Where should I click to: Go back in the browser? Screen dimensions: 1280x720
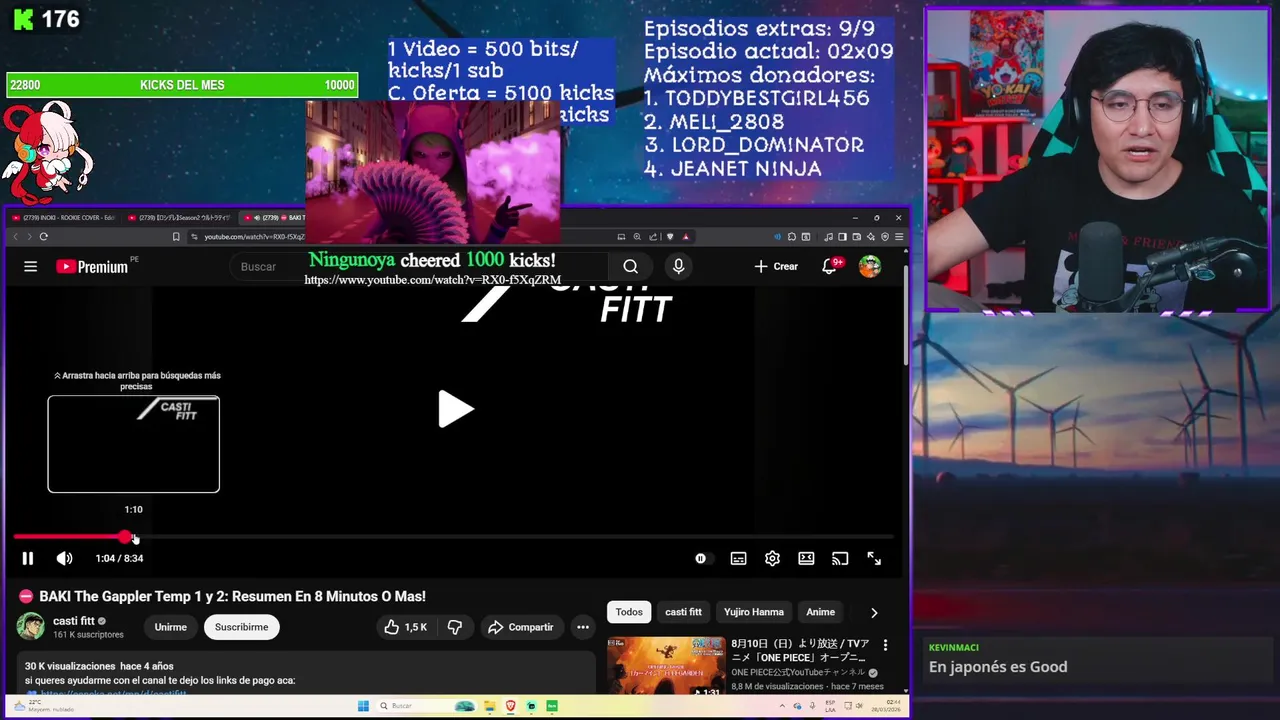coord(15,236)
